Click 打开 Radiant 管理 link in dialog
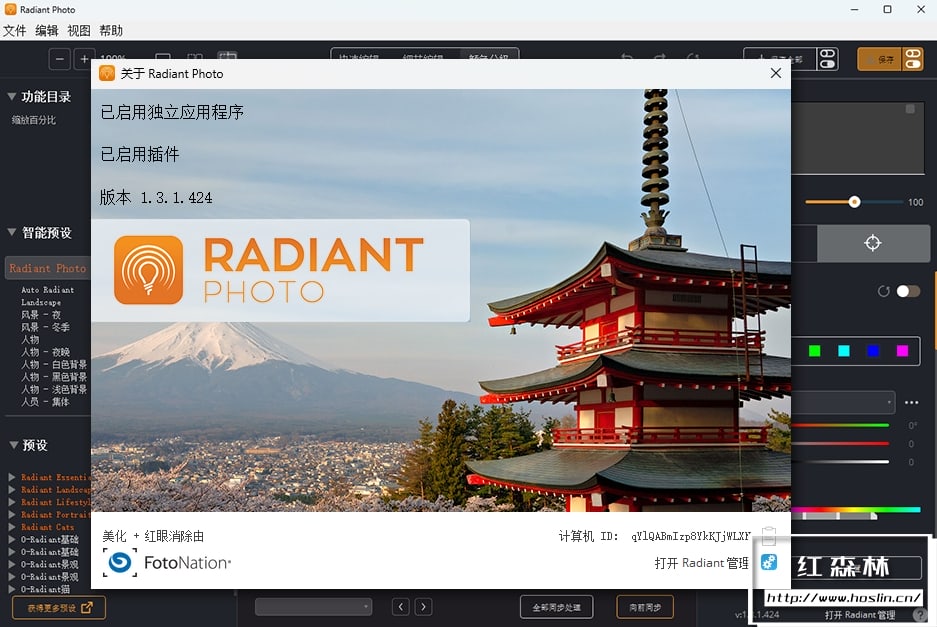This screenshot has width=937, height=627. tap(702, 563)
